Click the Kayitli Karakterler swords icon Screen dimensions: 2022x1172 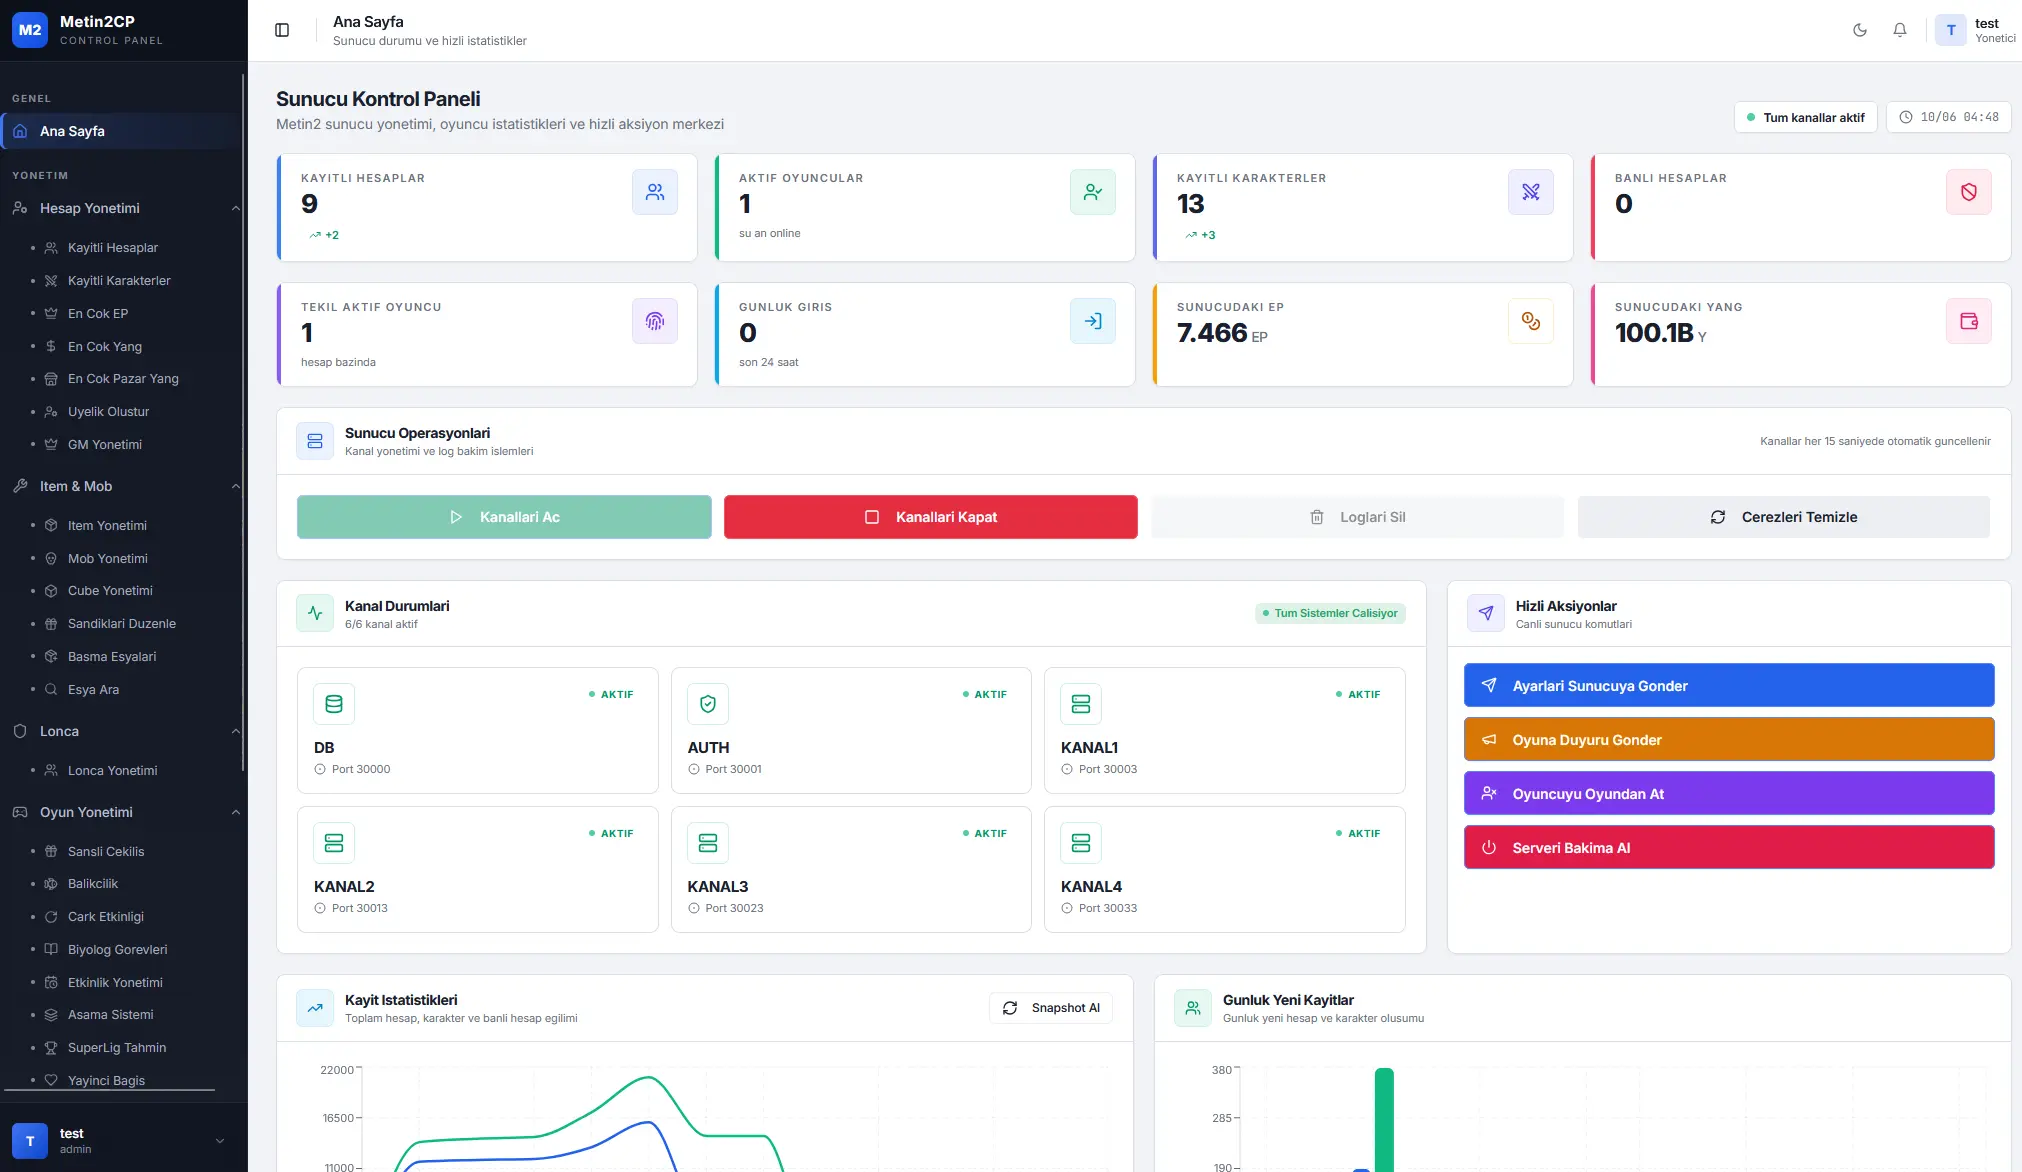(x=1531, y=192)
